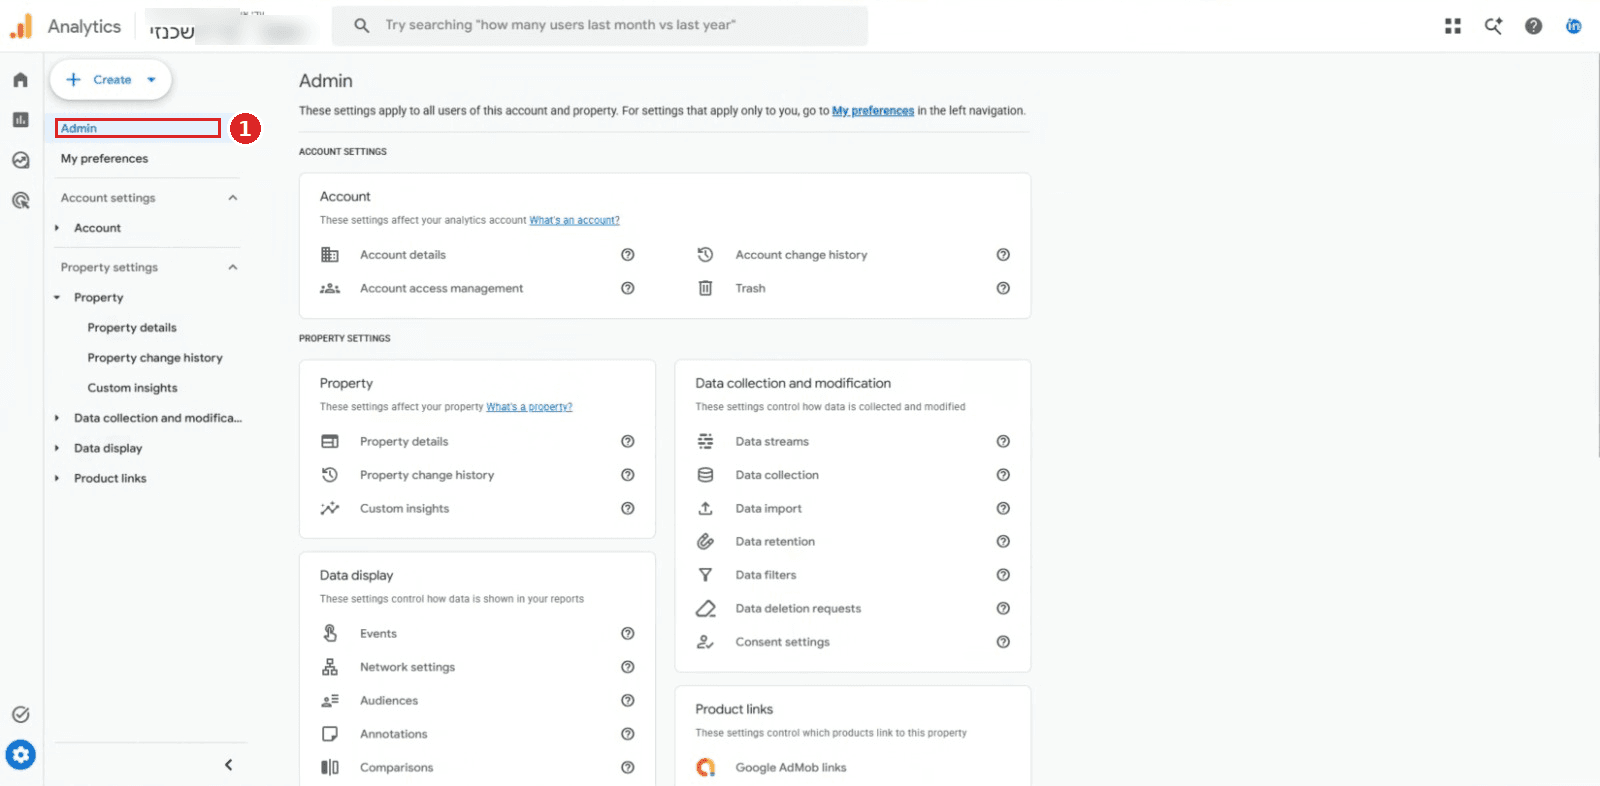
Task: Select My preferences in left navigation
Action: point(104,158)
